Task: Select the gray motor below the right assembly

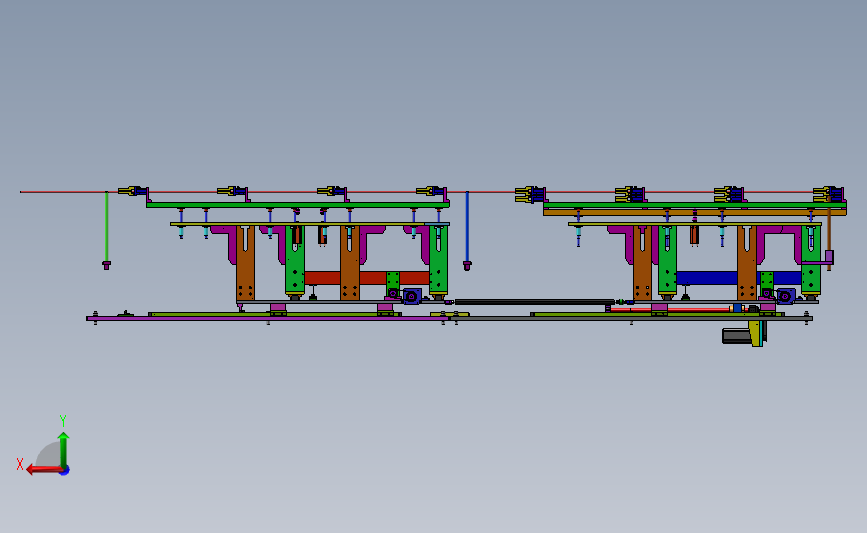Action: 736,336
